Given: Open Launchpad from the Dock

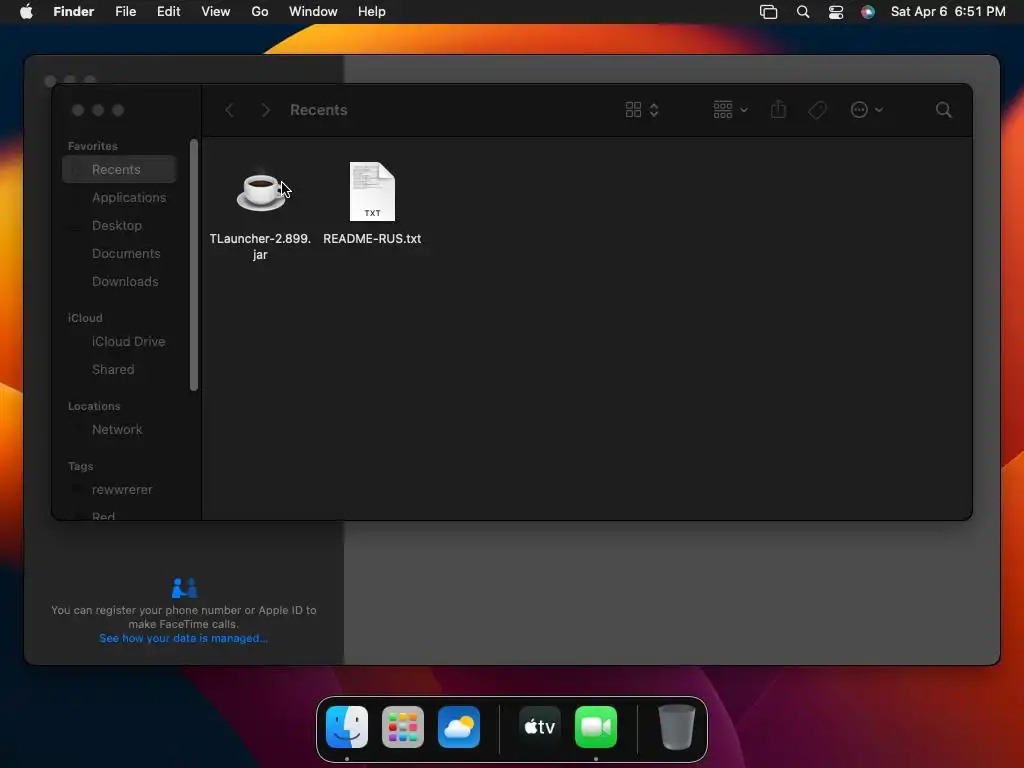Looking at the screenshot, I should (x=403, y=727).
